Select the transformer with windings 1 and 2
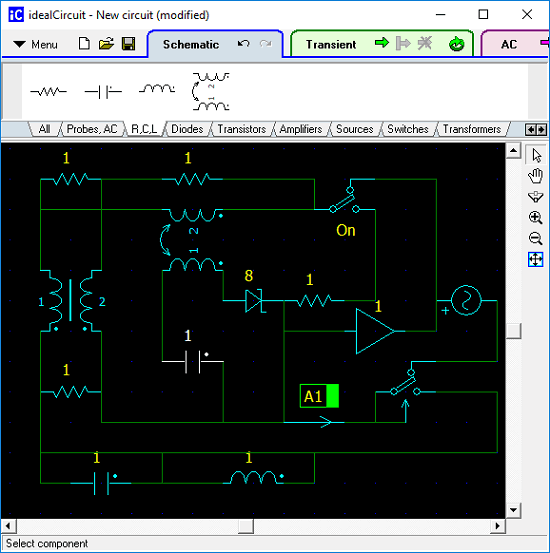Image resolution: width=550 pixels, height=553 pixels. click(x=71, y=300)
